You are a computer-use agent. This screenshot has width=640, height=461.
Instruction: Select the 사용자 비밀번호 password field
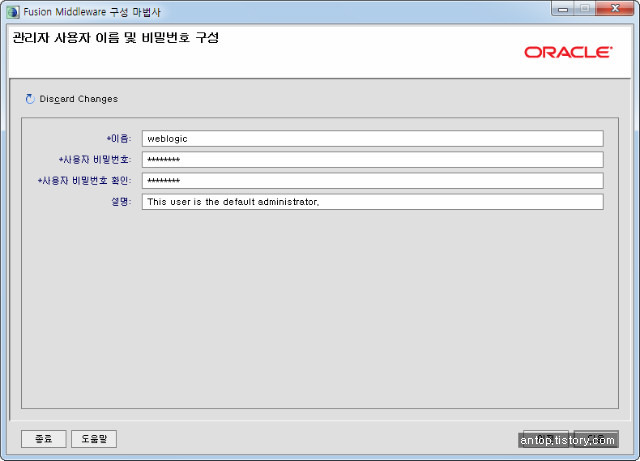click(x=372, y=160)
